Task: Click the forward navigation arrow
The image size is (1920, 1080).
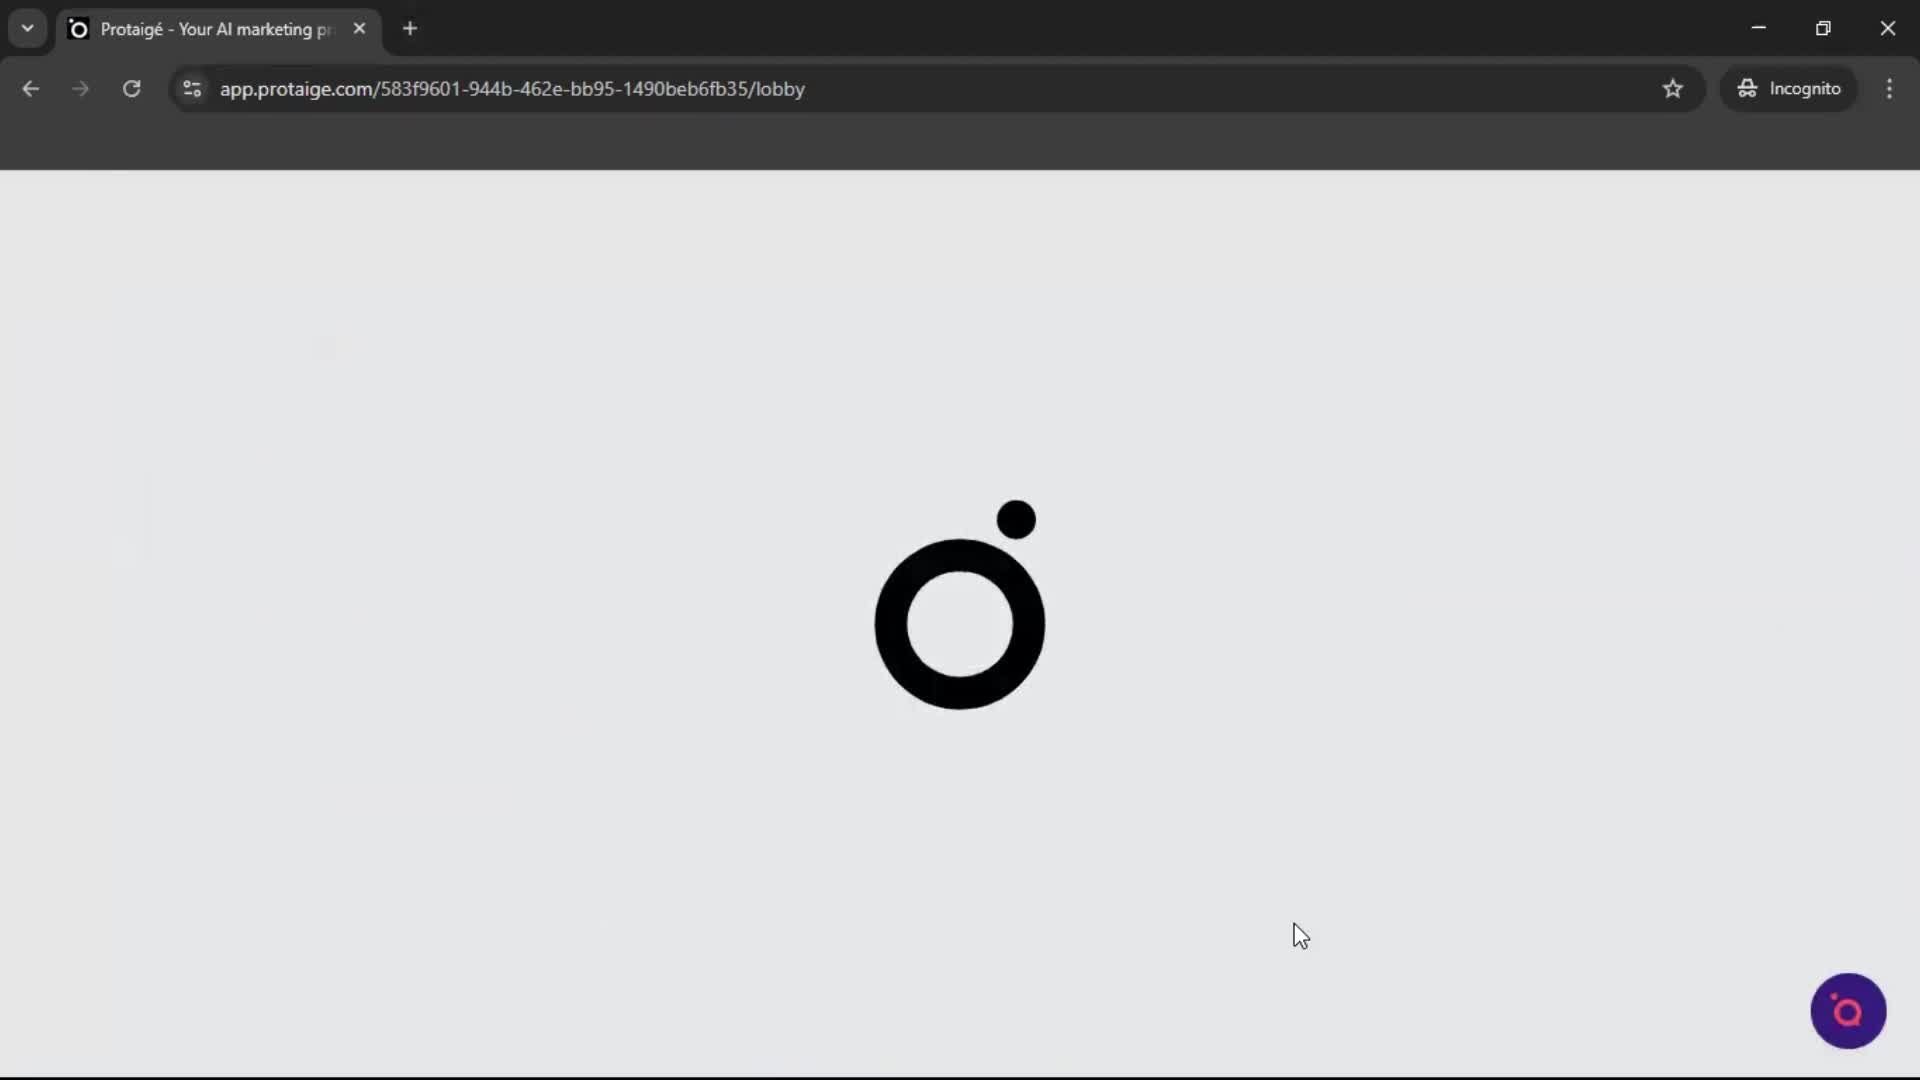Action: (x=81, y=89)
